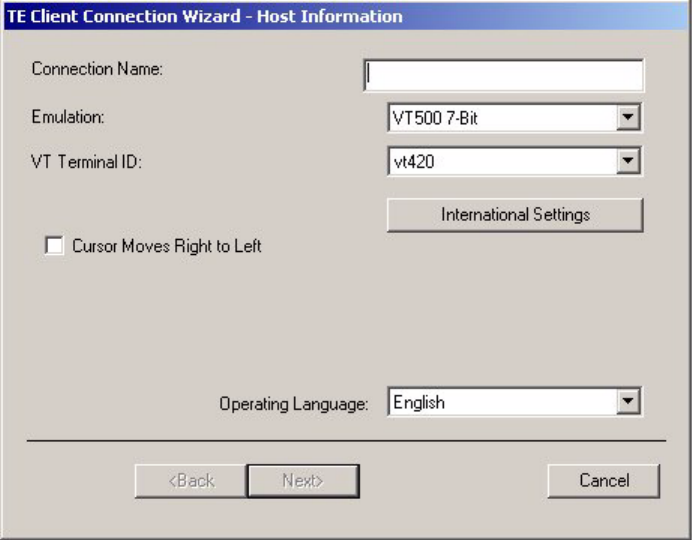692x540 pixels.
Task: Open the VT Terminal ID dropdown
Action: (515, 161)
